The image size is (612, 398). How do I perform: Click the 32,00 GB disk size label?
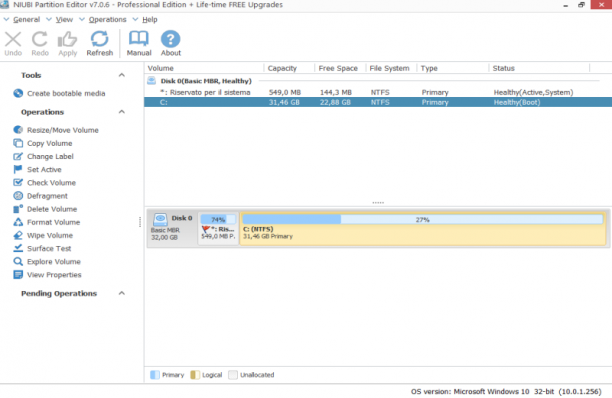pyautogui.click(x=164, y=238)
